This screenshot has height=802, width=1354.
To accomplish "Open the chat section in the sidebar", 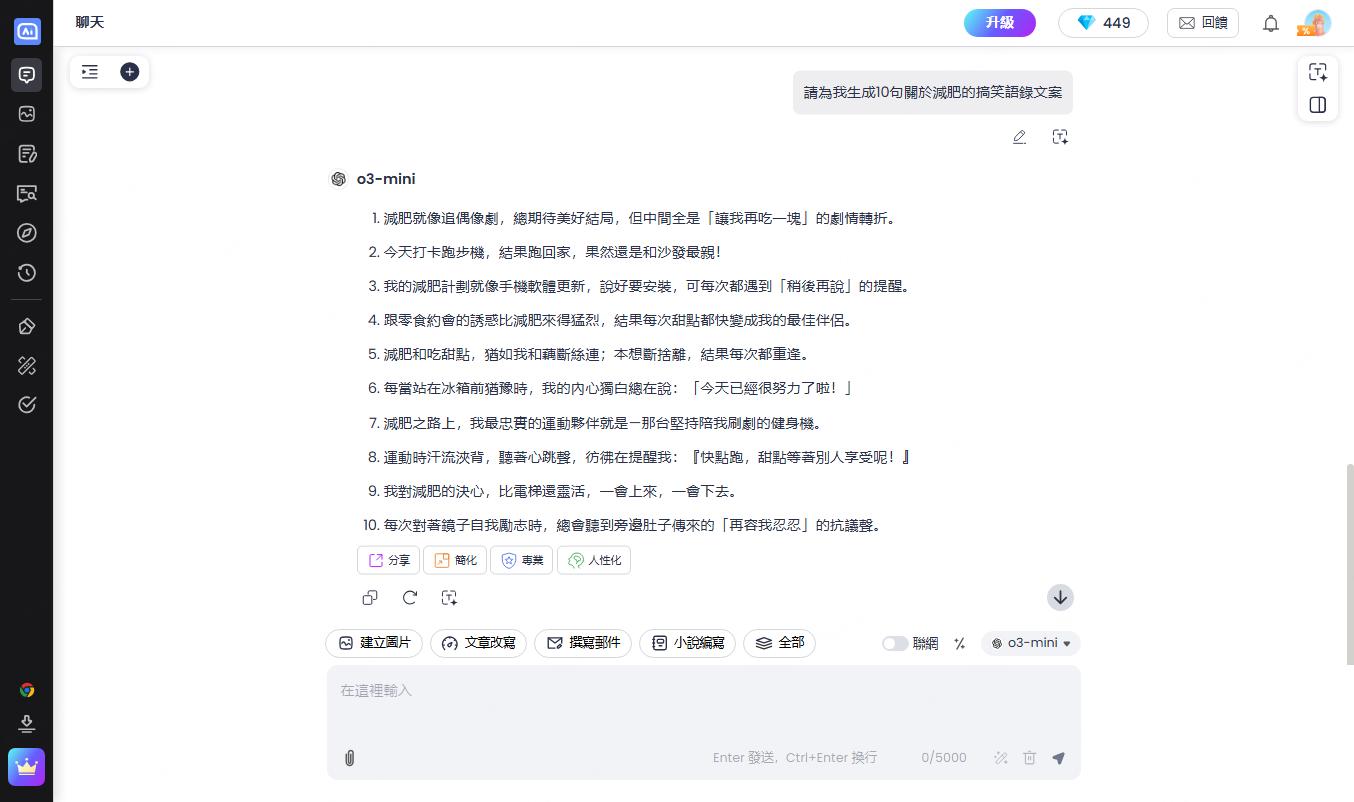I will (x=27, y=75).
